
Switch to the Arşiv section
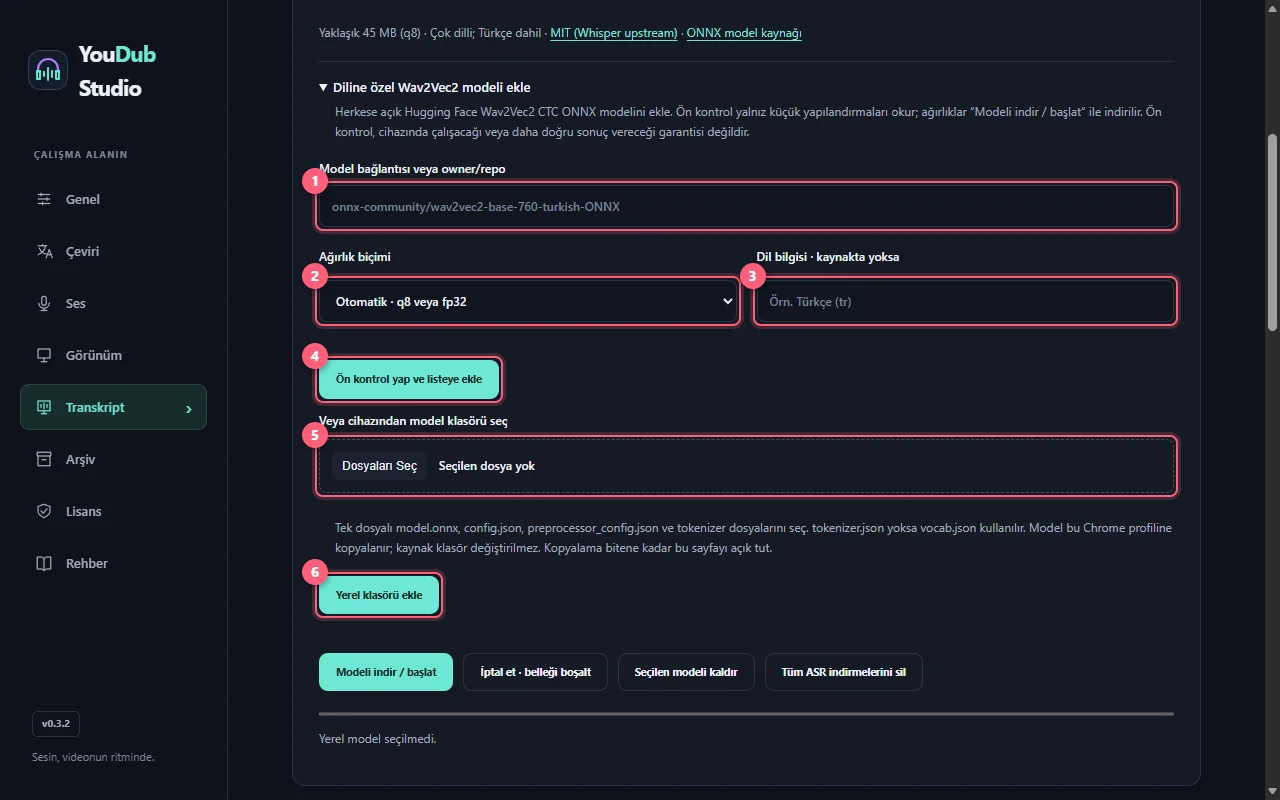[x=113, y=459]
